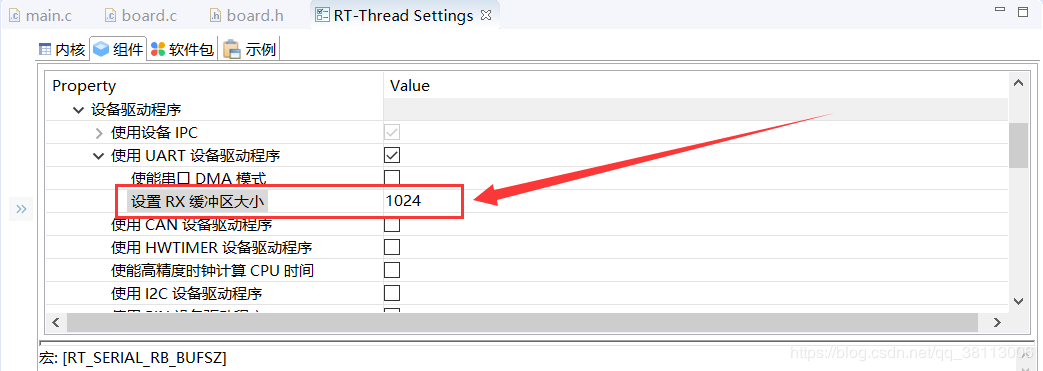Enable 使用 I2C 设备驱动程序 checkbox

pyautogui.click(x=392, y=293)
